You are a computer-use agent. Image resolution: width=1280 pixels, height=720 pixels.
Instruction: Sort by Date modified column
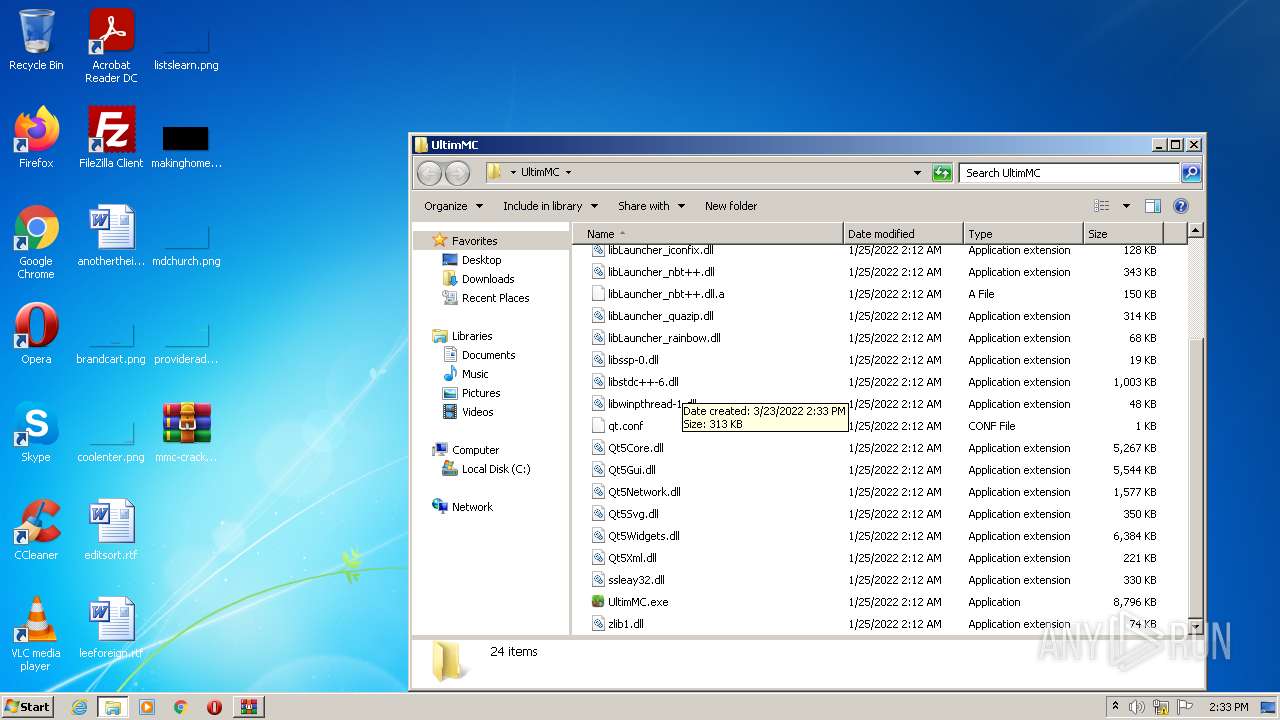click(x=903, y=234)
